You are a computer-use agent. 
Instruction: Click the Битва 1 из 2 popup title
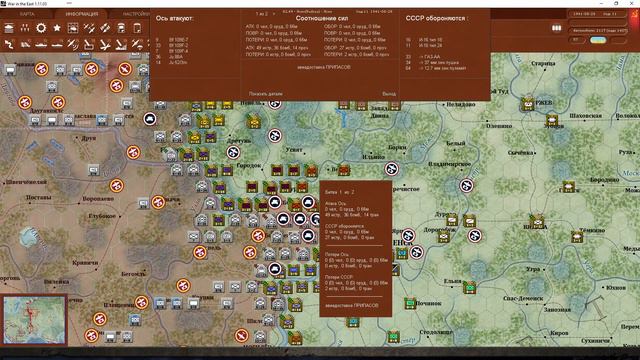point(340,192)
